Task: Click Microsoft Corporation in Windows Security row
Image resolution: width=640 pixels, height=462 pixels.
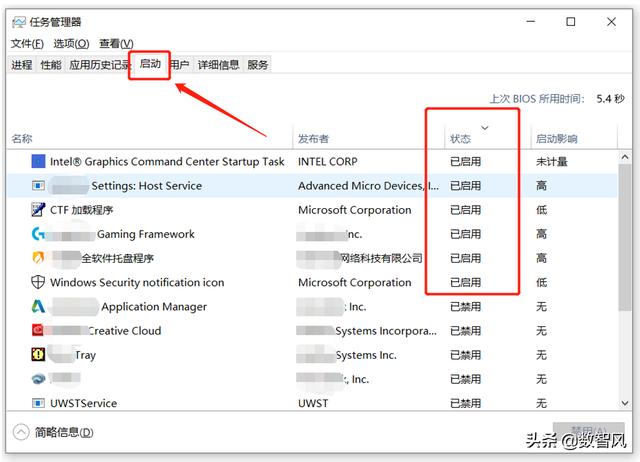Action: [355, 282]
